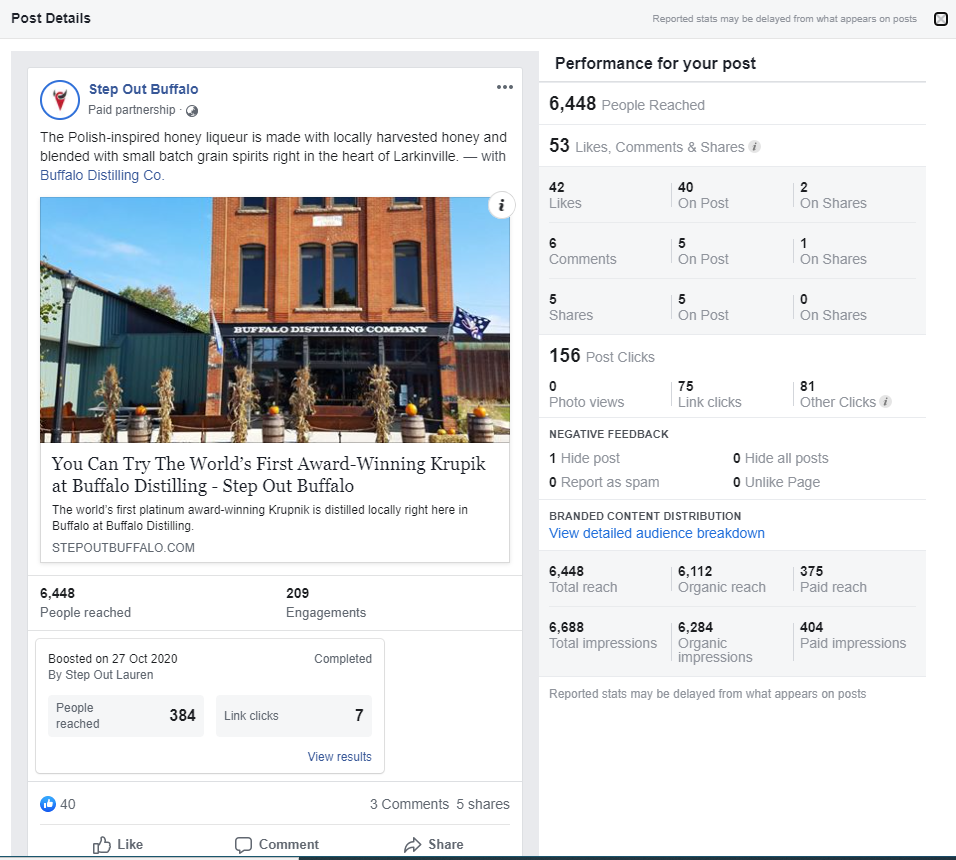The width and height of the screenshot is (956, 860).
Task: Click the info icon beside Likes, Comments & Shares
Action: click(x=754, y=147)
